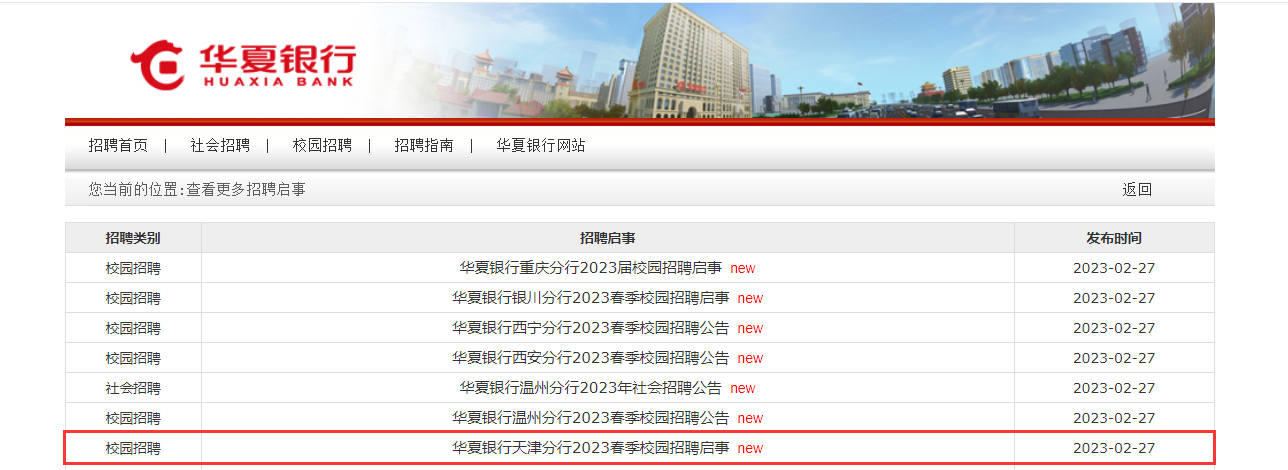
Task: Click the 社会招聘 category cell in the table
Action: click(133, 388)
